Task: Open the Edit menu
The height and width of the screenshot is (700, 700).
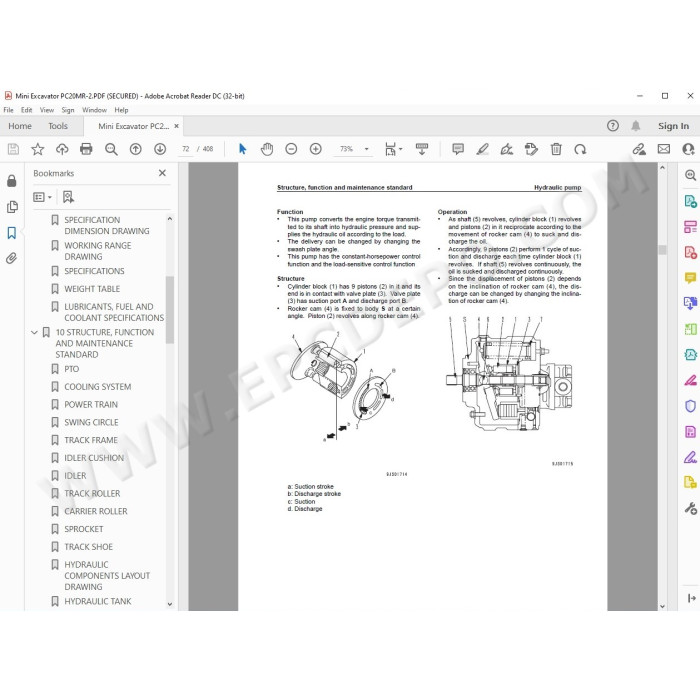Action: point(26,110)
